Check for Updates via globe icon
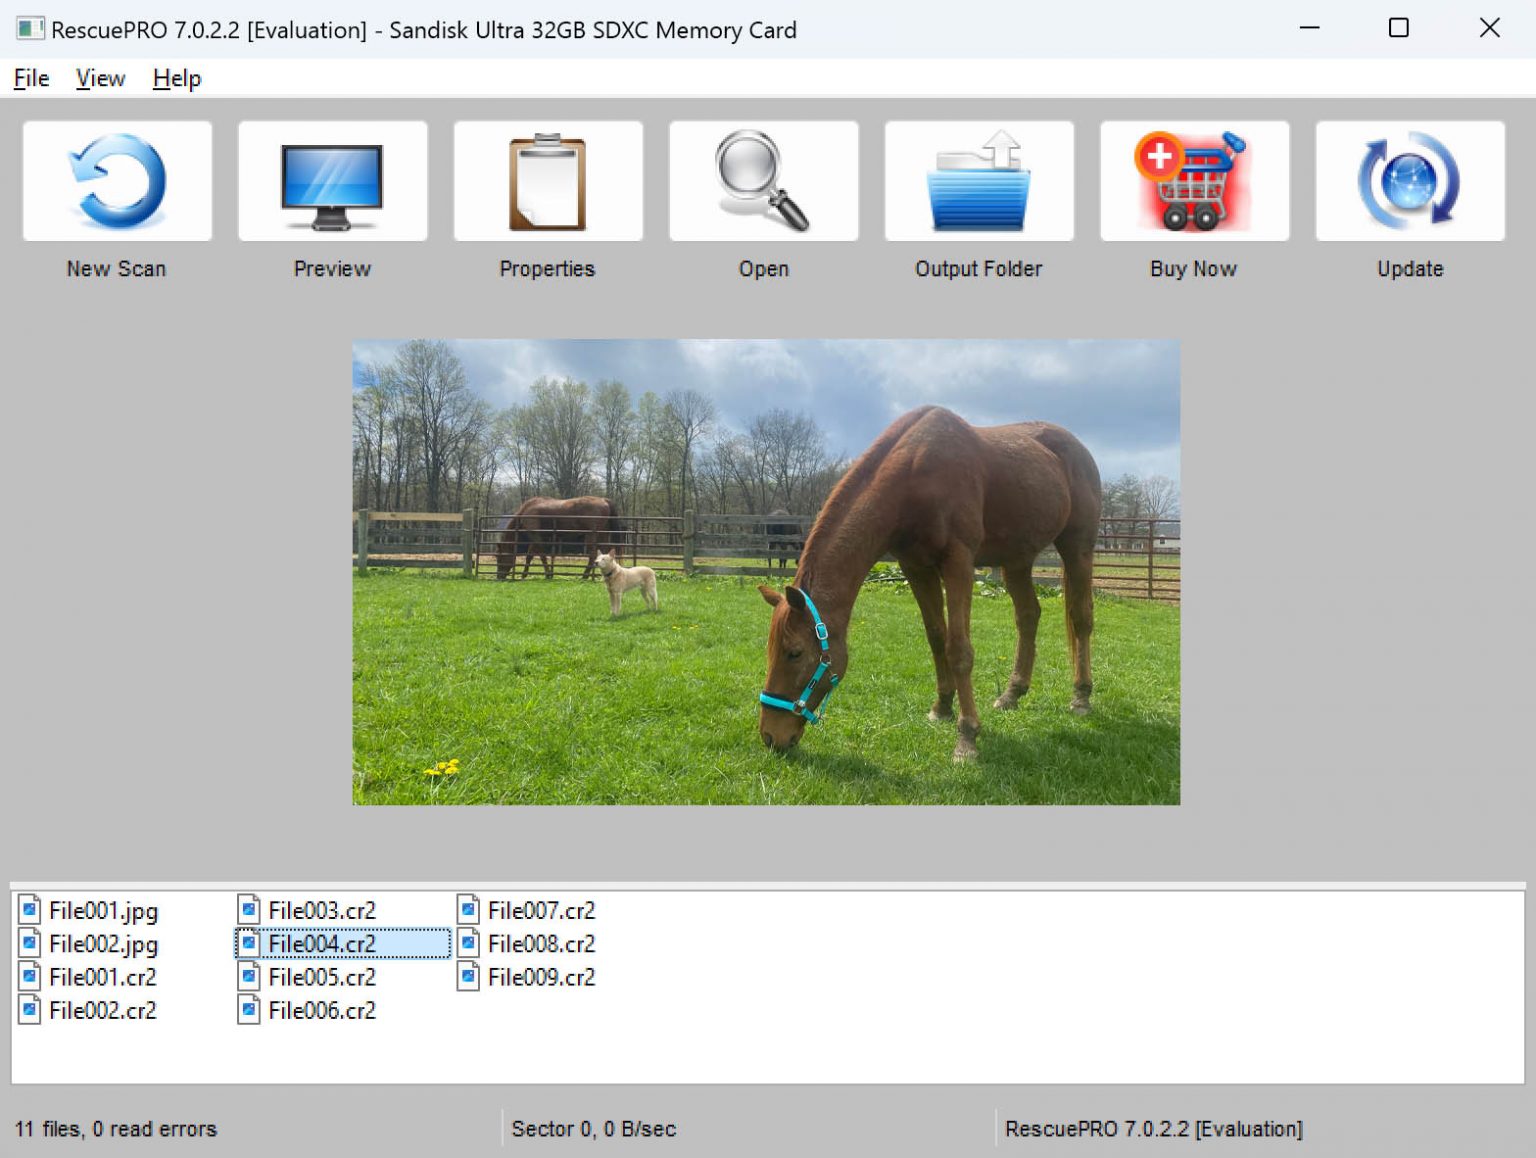The image size is (1536, 1158). [1409, 180]
